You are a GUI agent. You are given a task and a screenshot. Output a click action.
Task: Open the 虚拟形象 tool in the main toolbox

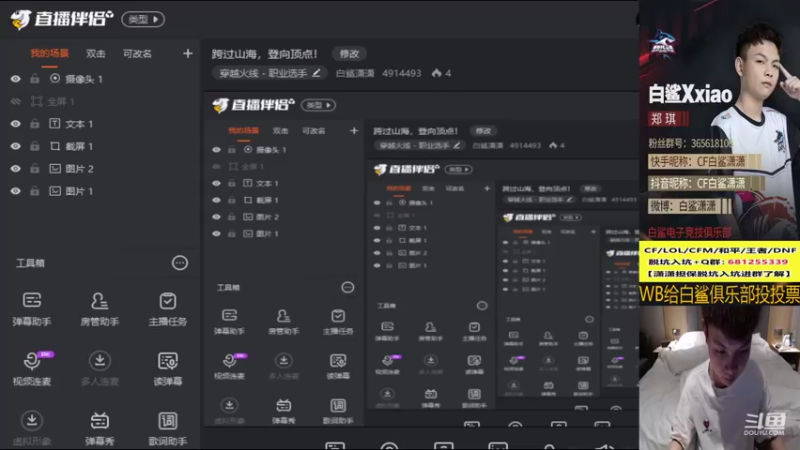[x=32, y=429]
